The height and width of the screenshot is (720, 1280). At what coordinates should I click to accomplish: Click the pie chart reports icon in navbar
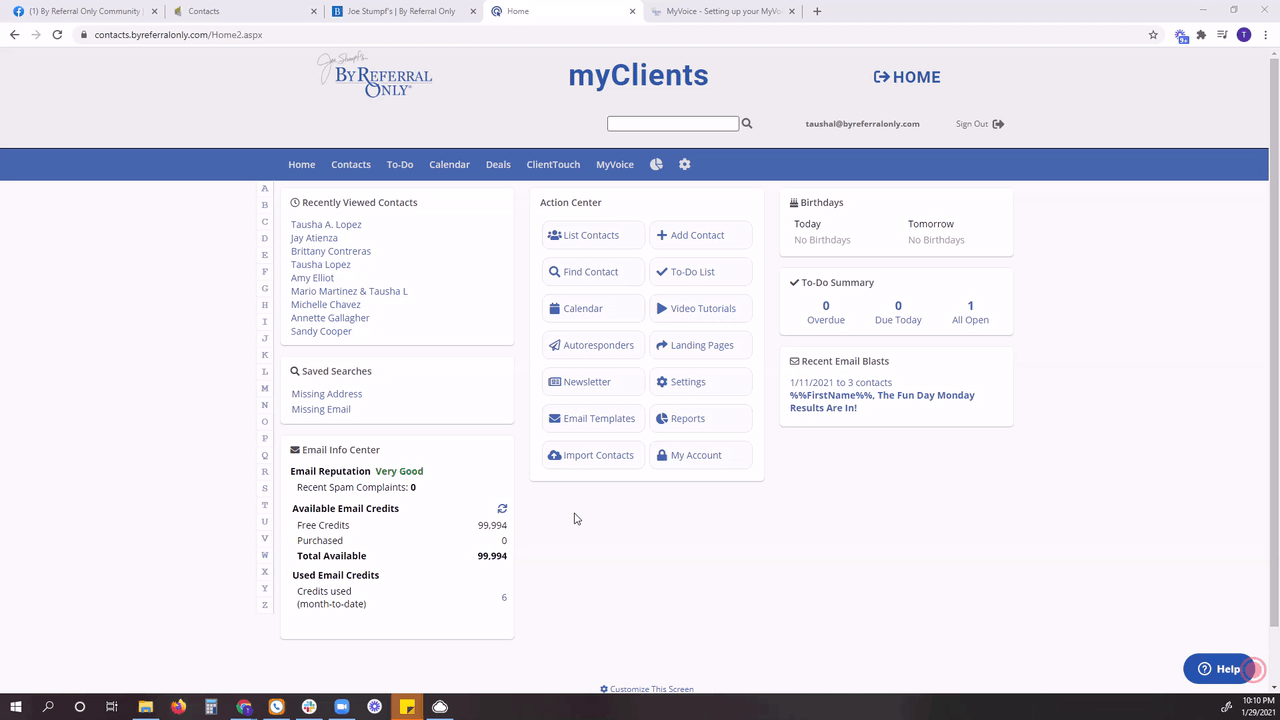click(656, 164)
